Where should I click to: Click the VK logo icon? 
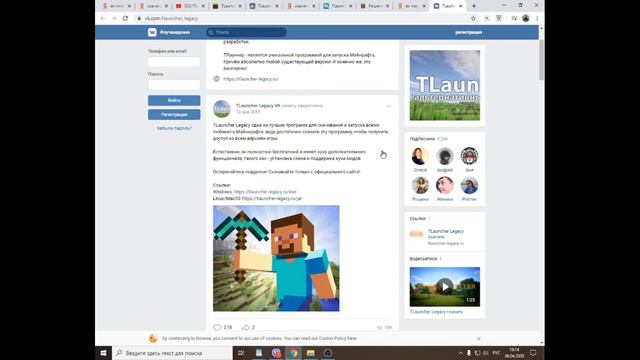152,32
